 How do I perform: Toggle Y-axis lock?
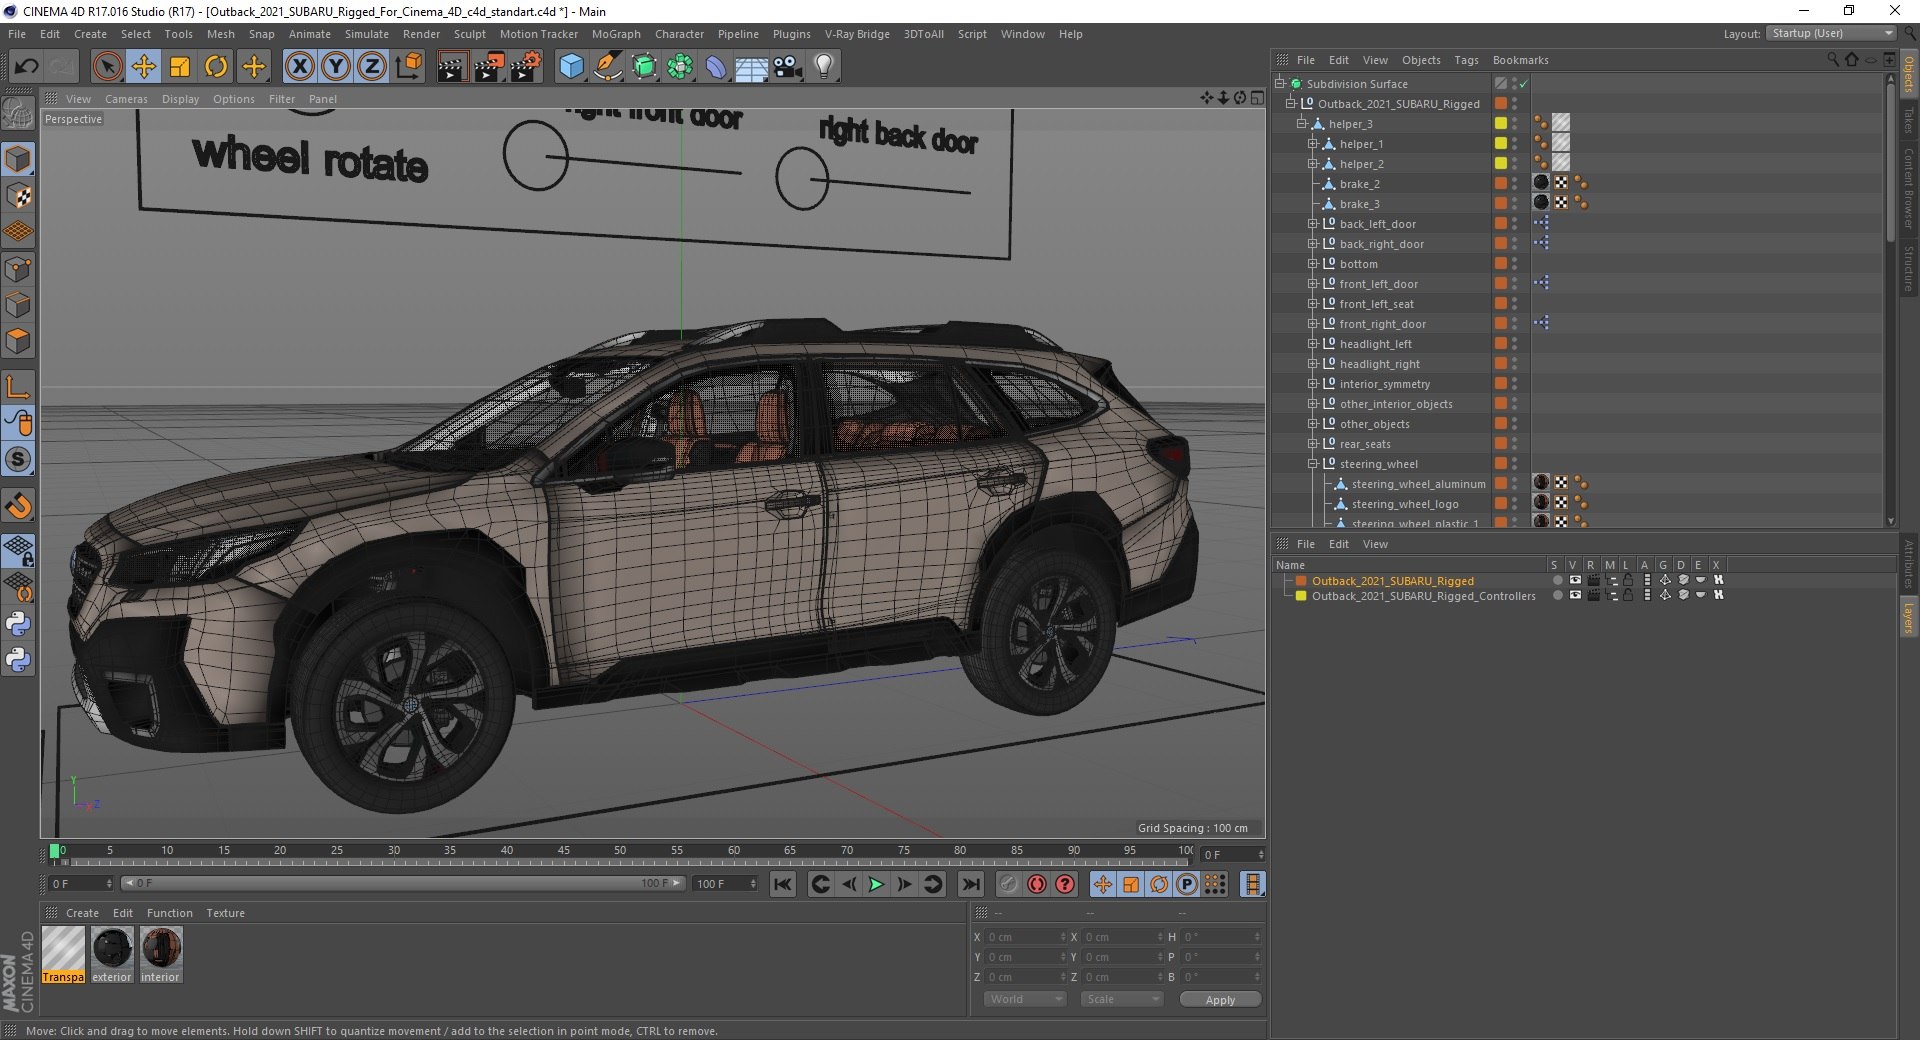pyautogui.click(x=336, y=67)
